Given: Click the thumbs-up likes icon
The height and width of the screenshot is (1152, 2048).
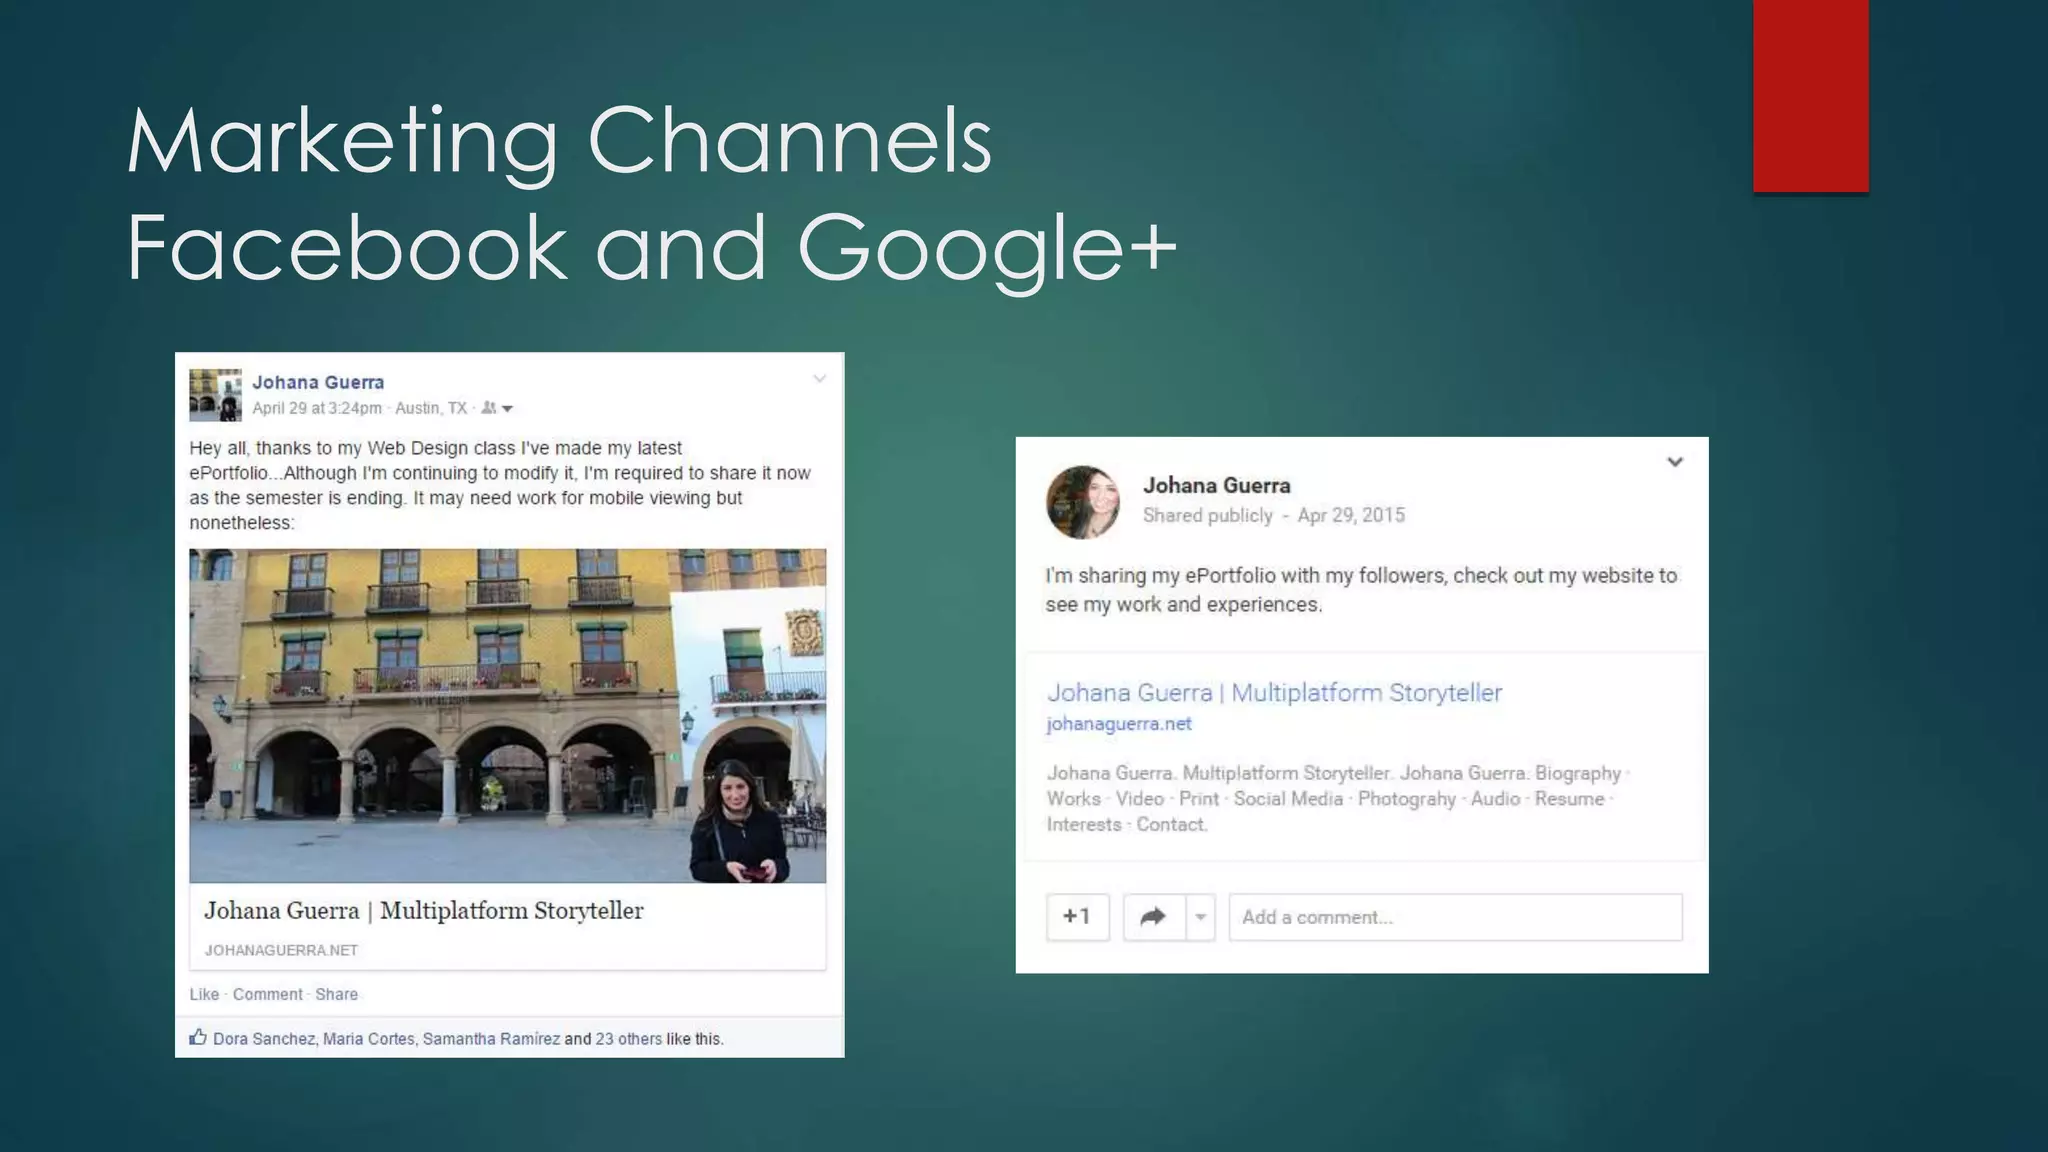Looking at the screenshot, I should [198, 1037].
